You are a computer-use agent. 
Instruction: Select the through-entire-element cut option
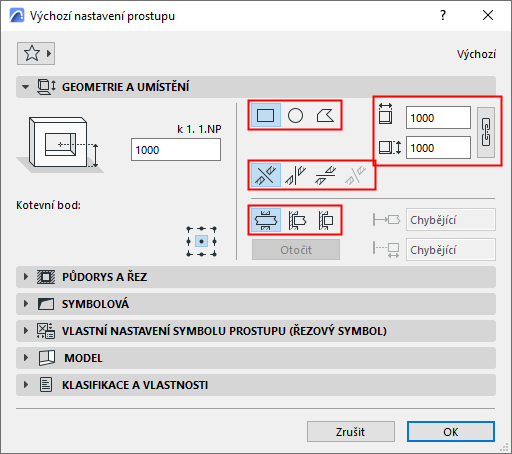266,220
